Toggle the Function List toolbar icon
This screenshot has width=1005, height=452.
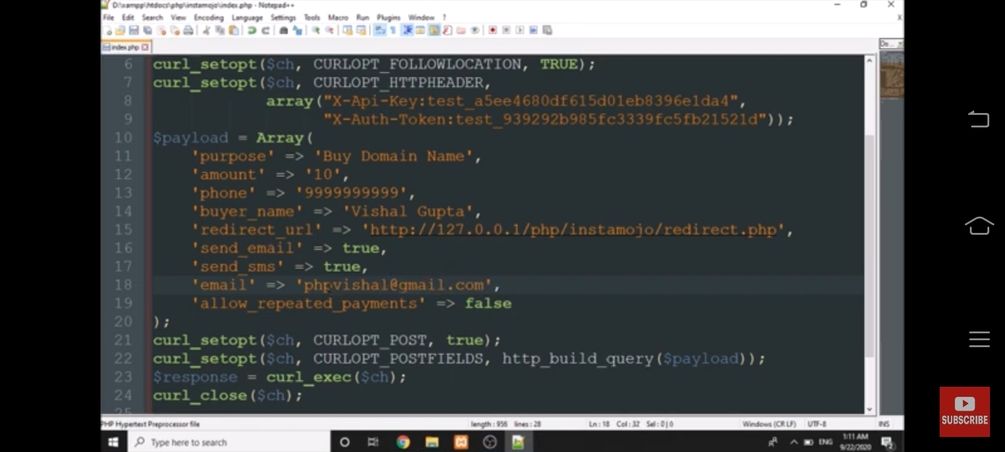click(447, 30)
